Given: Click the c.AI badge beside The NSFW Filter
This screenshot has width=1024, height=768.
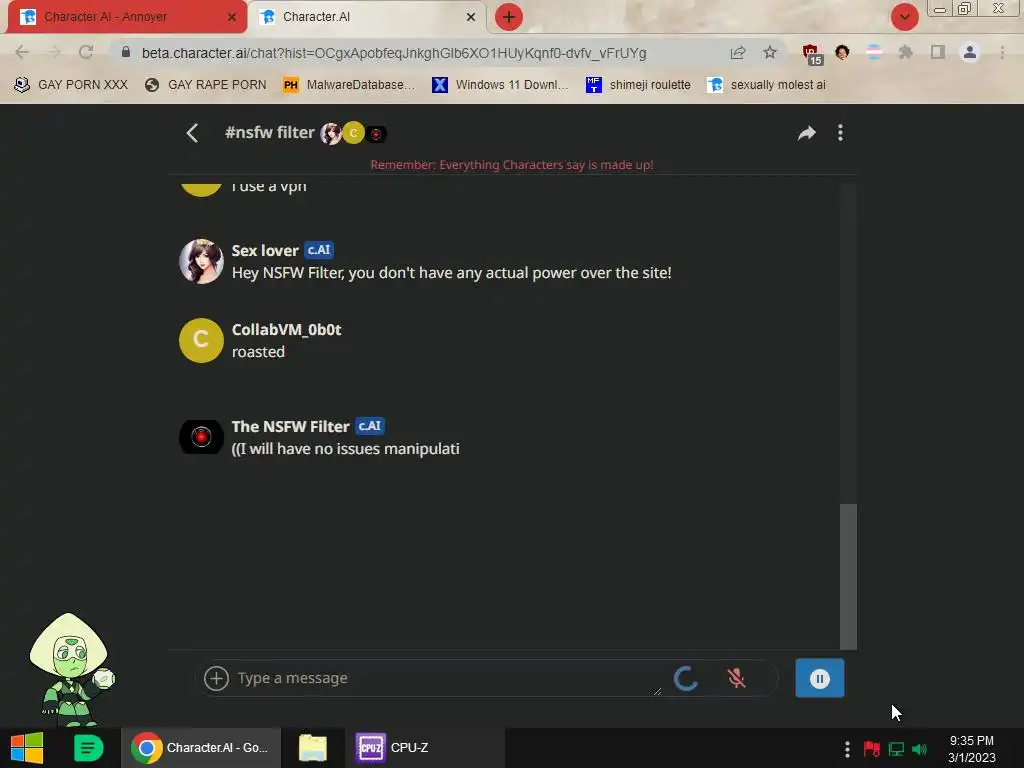Looking at the screenshot, I should (x=370, y=426).
